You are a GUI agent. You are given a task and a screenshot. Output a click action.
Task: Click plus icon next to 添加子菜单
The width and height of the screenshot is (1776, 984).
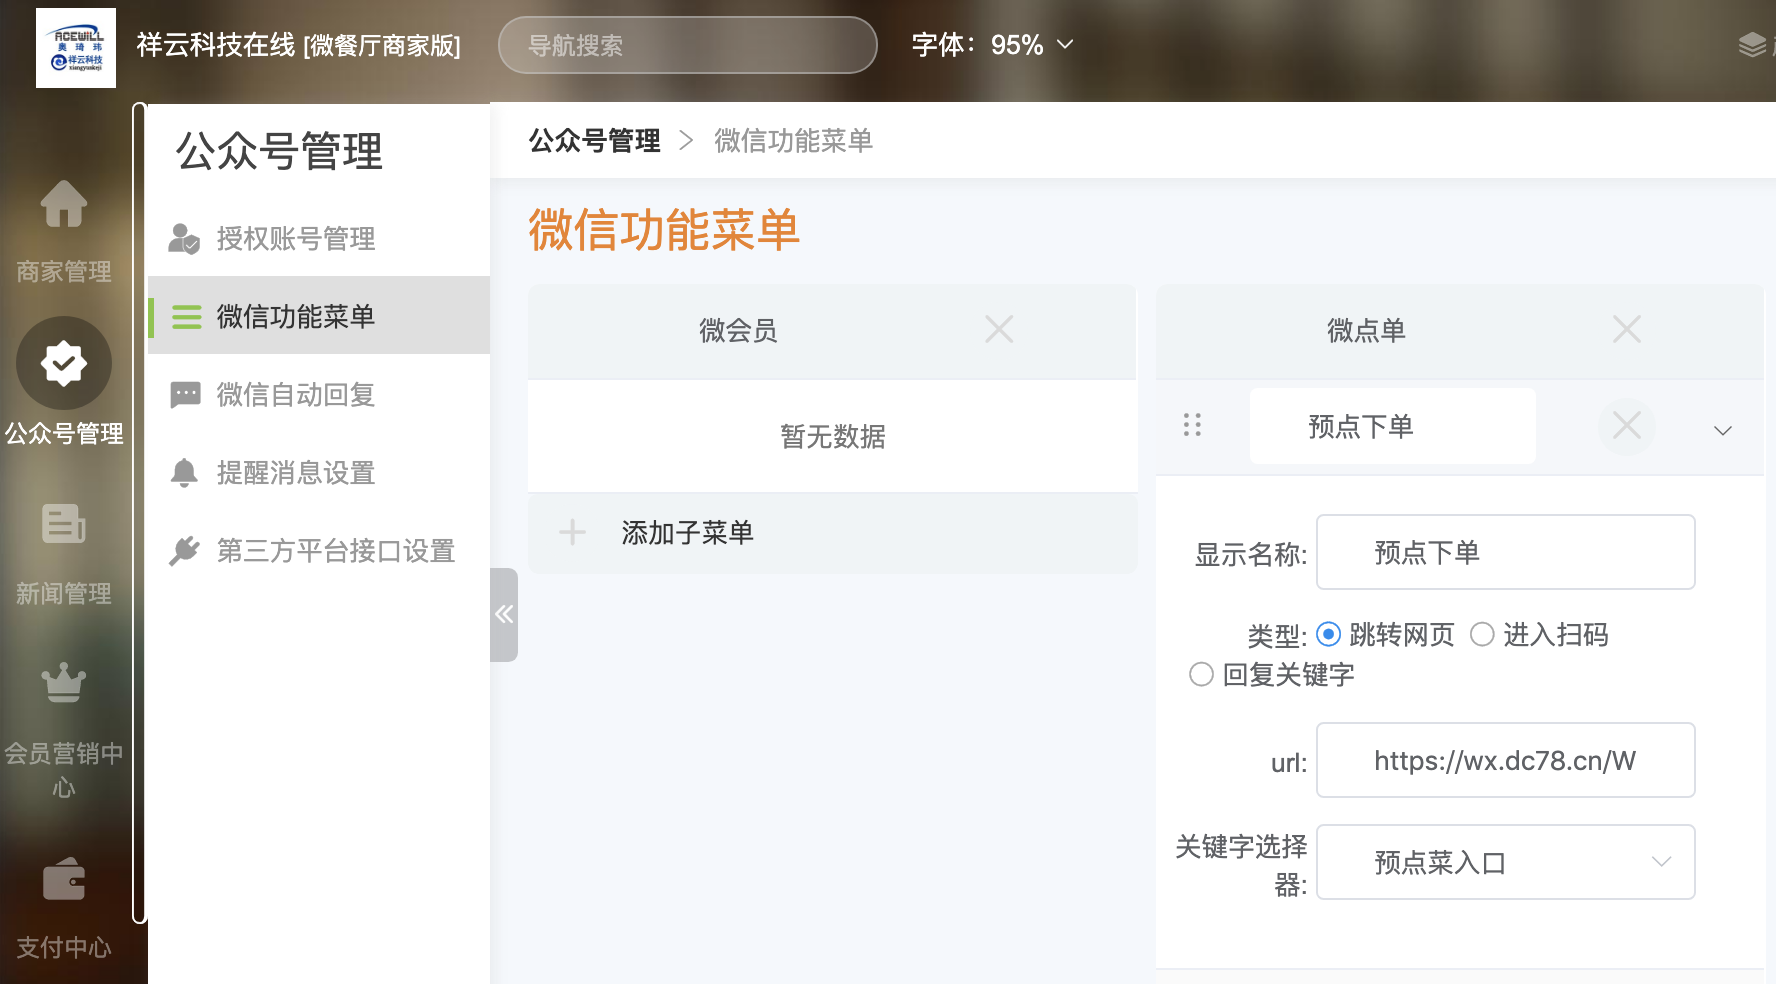[x=572, y=532]
